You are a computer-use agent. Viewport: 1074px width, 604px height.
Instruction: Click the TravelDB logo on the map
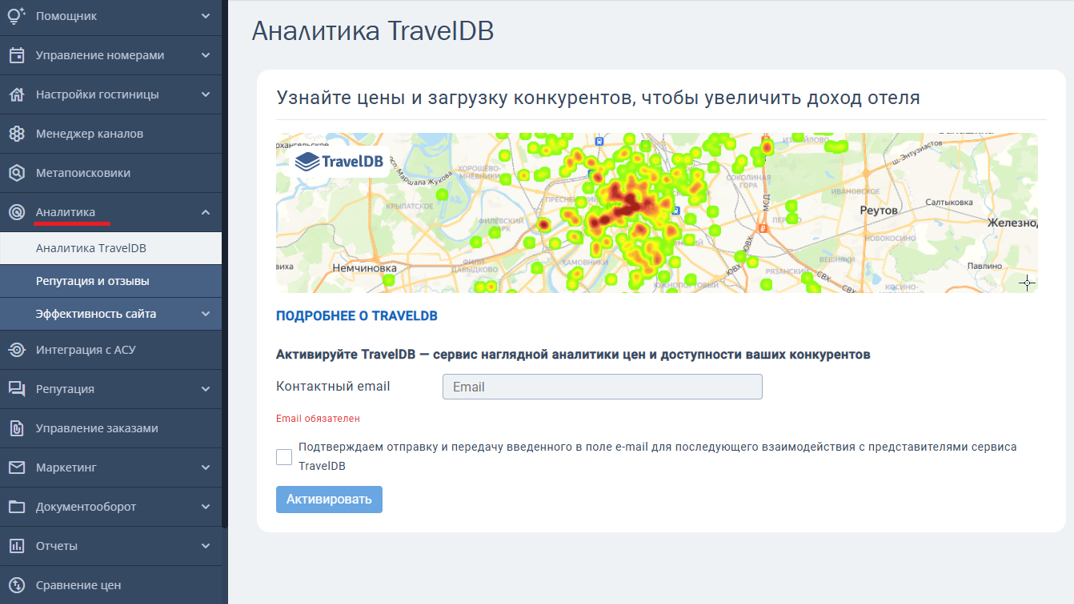pos(339,162)
